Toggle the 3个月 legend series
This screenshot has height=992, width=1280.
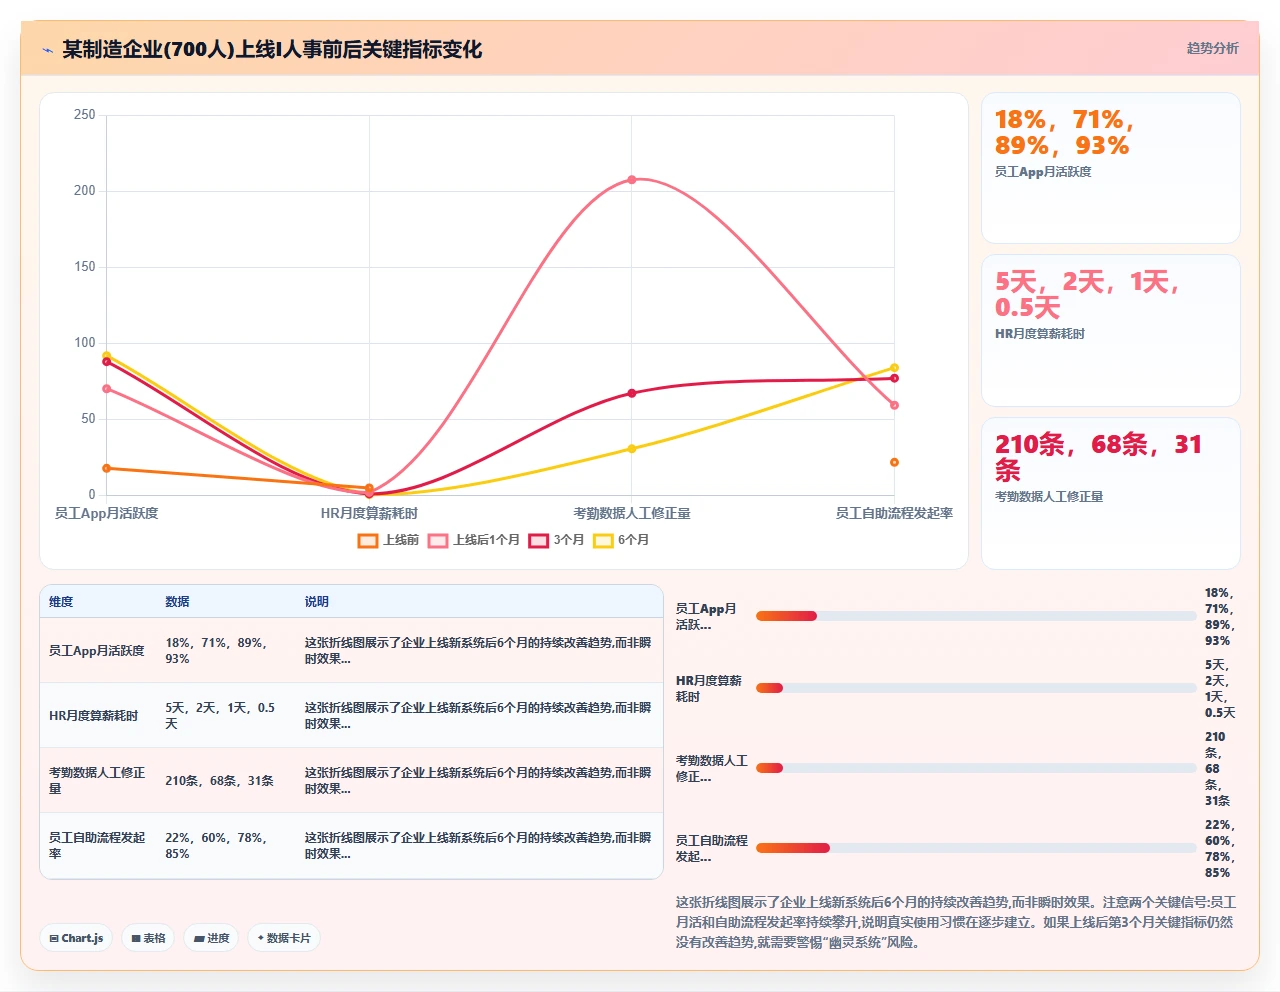556,540
